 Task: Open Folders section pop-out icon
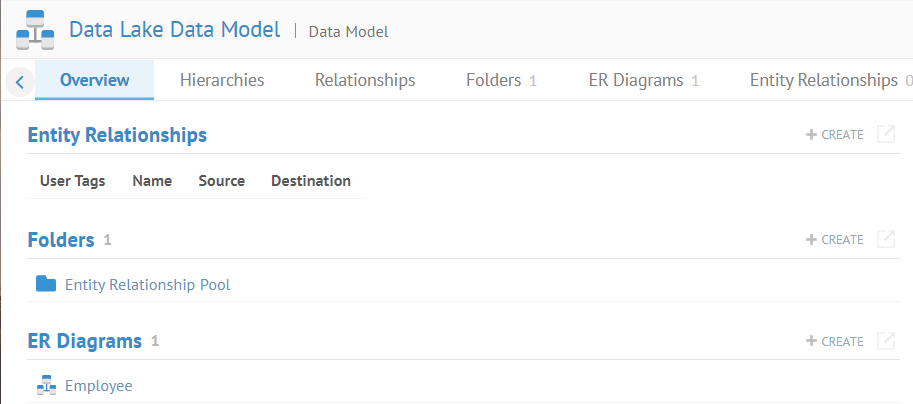click(x=885, y=239)
